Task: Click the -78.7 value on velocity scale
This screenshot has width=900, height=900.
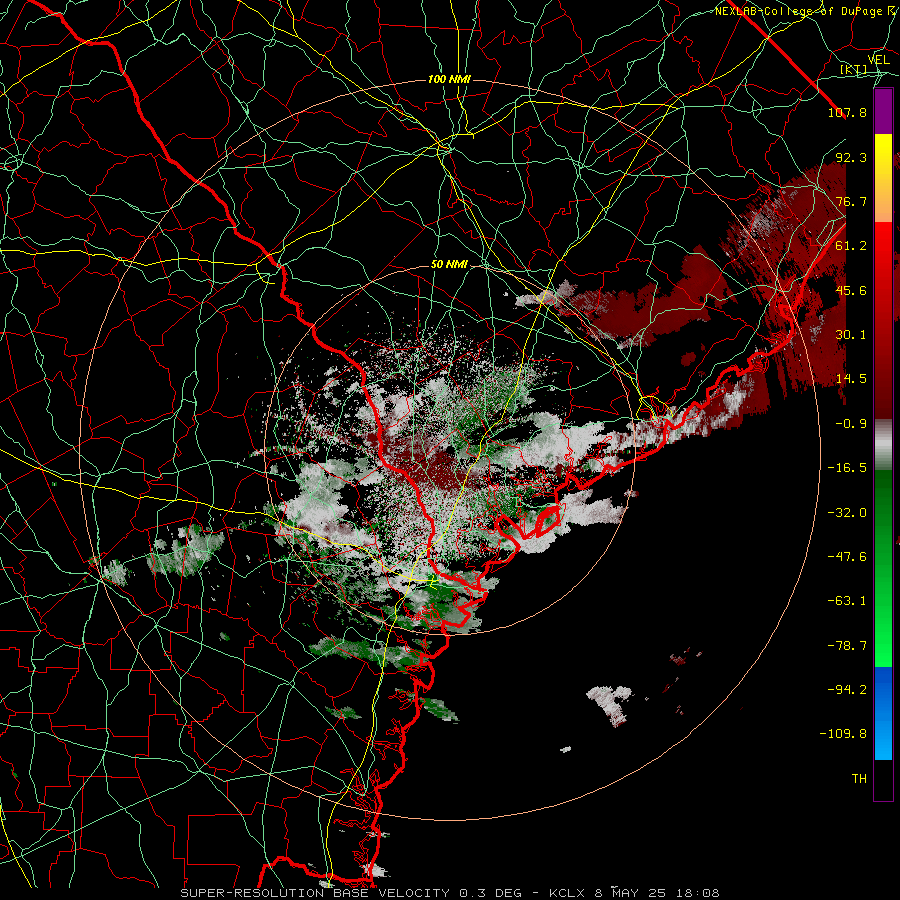Action: click(847, 646)
